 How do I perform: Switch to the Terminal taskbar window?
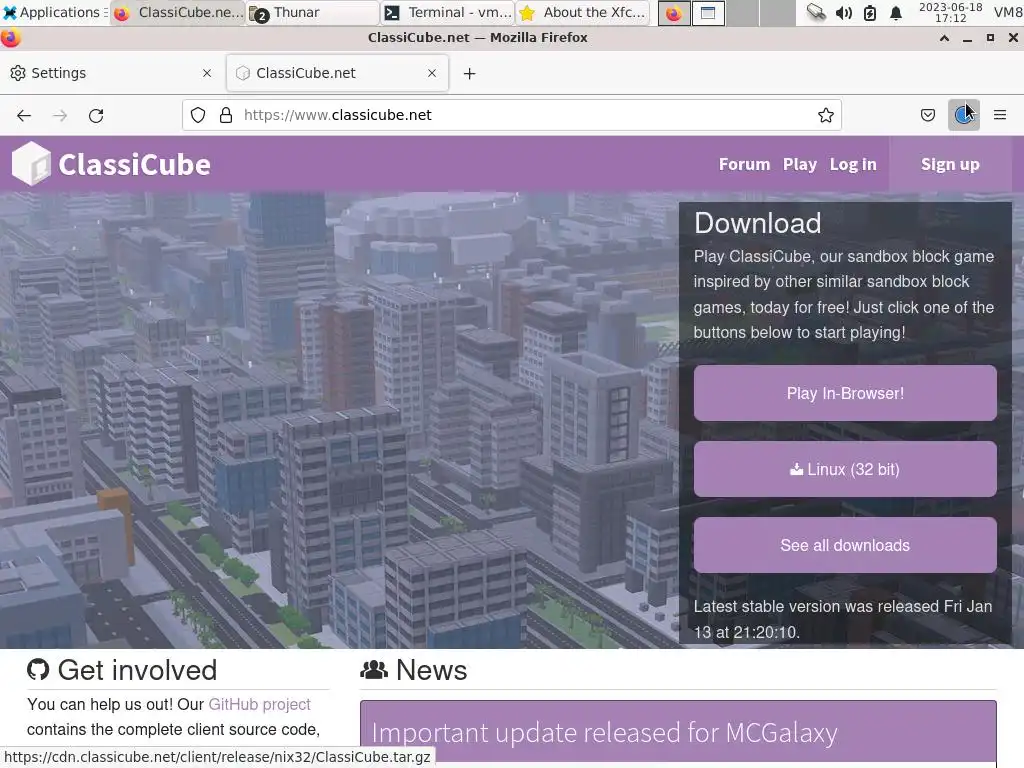tap(449, 12)
